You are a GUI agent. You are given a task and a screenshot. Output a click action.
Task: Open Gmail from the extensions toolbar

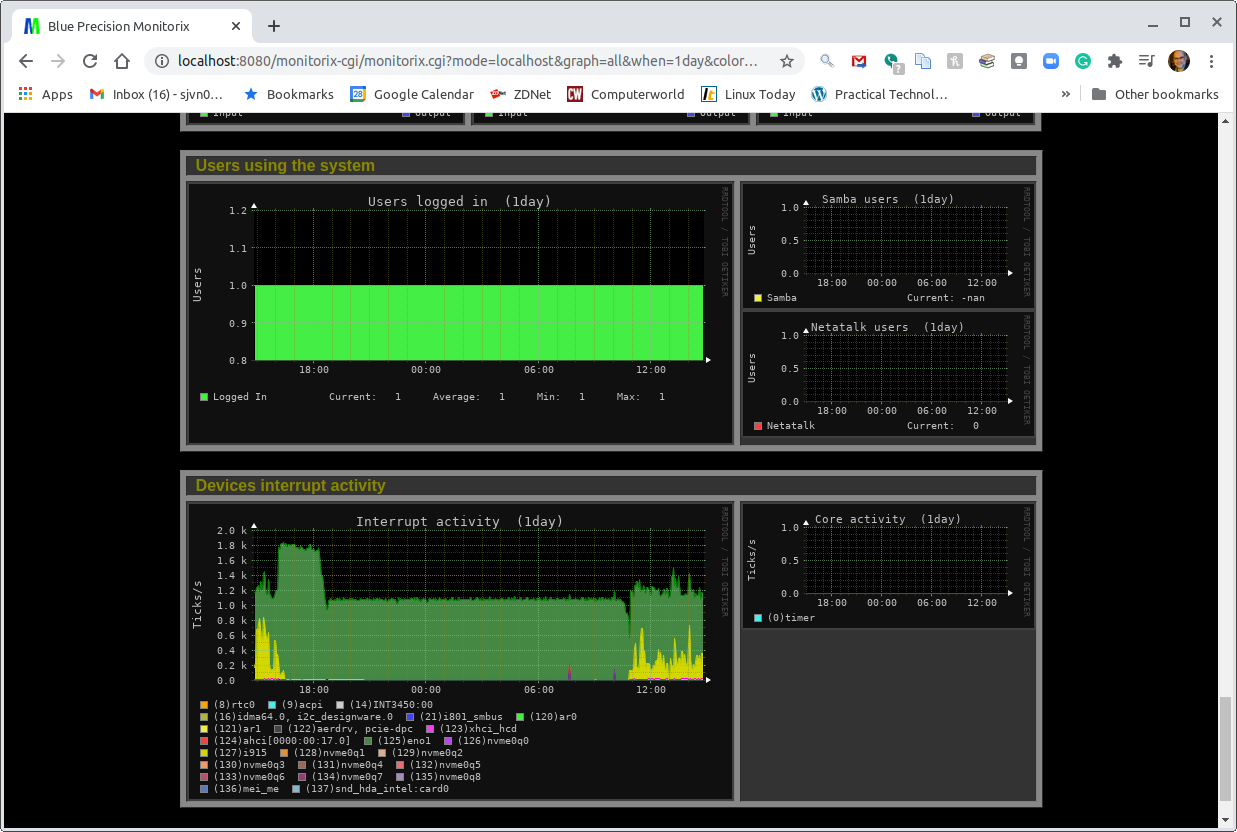pos(858,61)
